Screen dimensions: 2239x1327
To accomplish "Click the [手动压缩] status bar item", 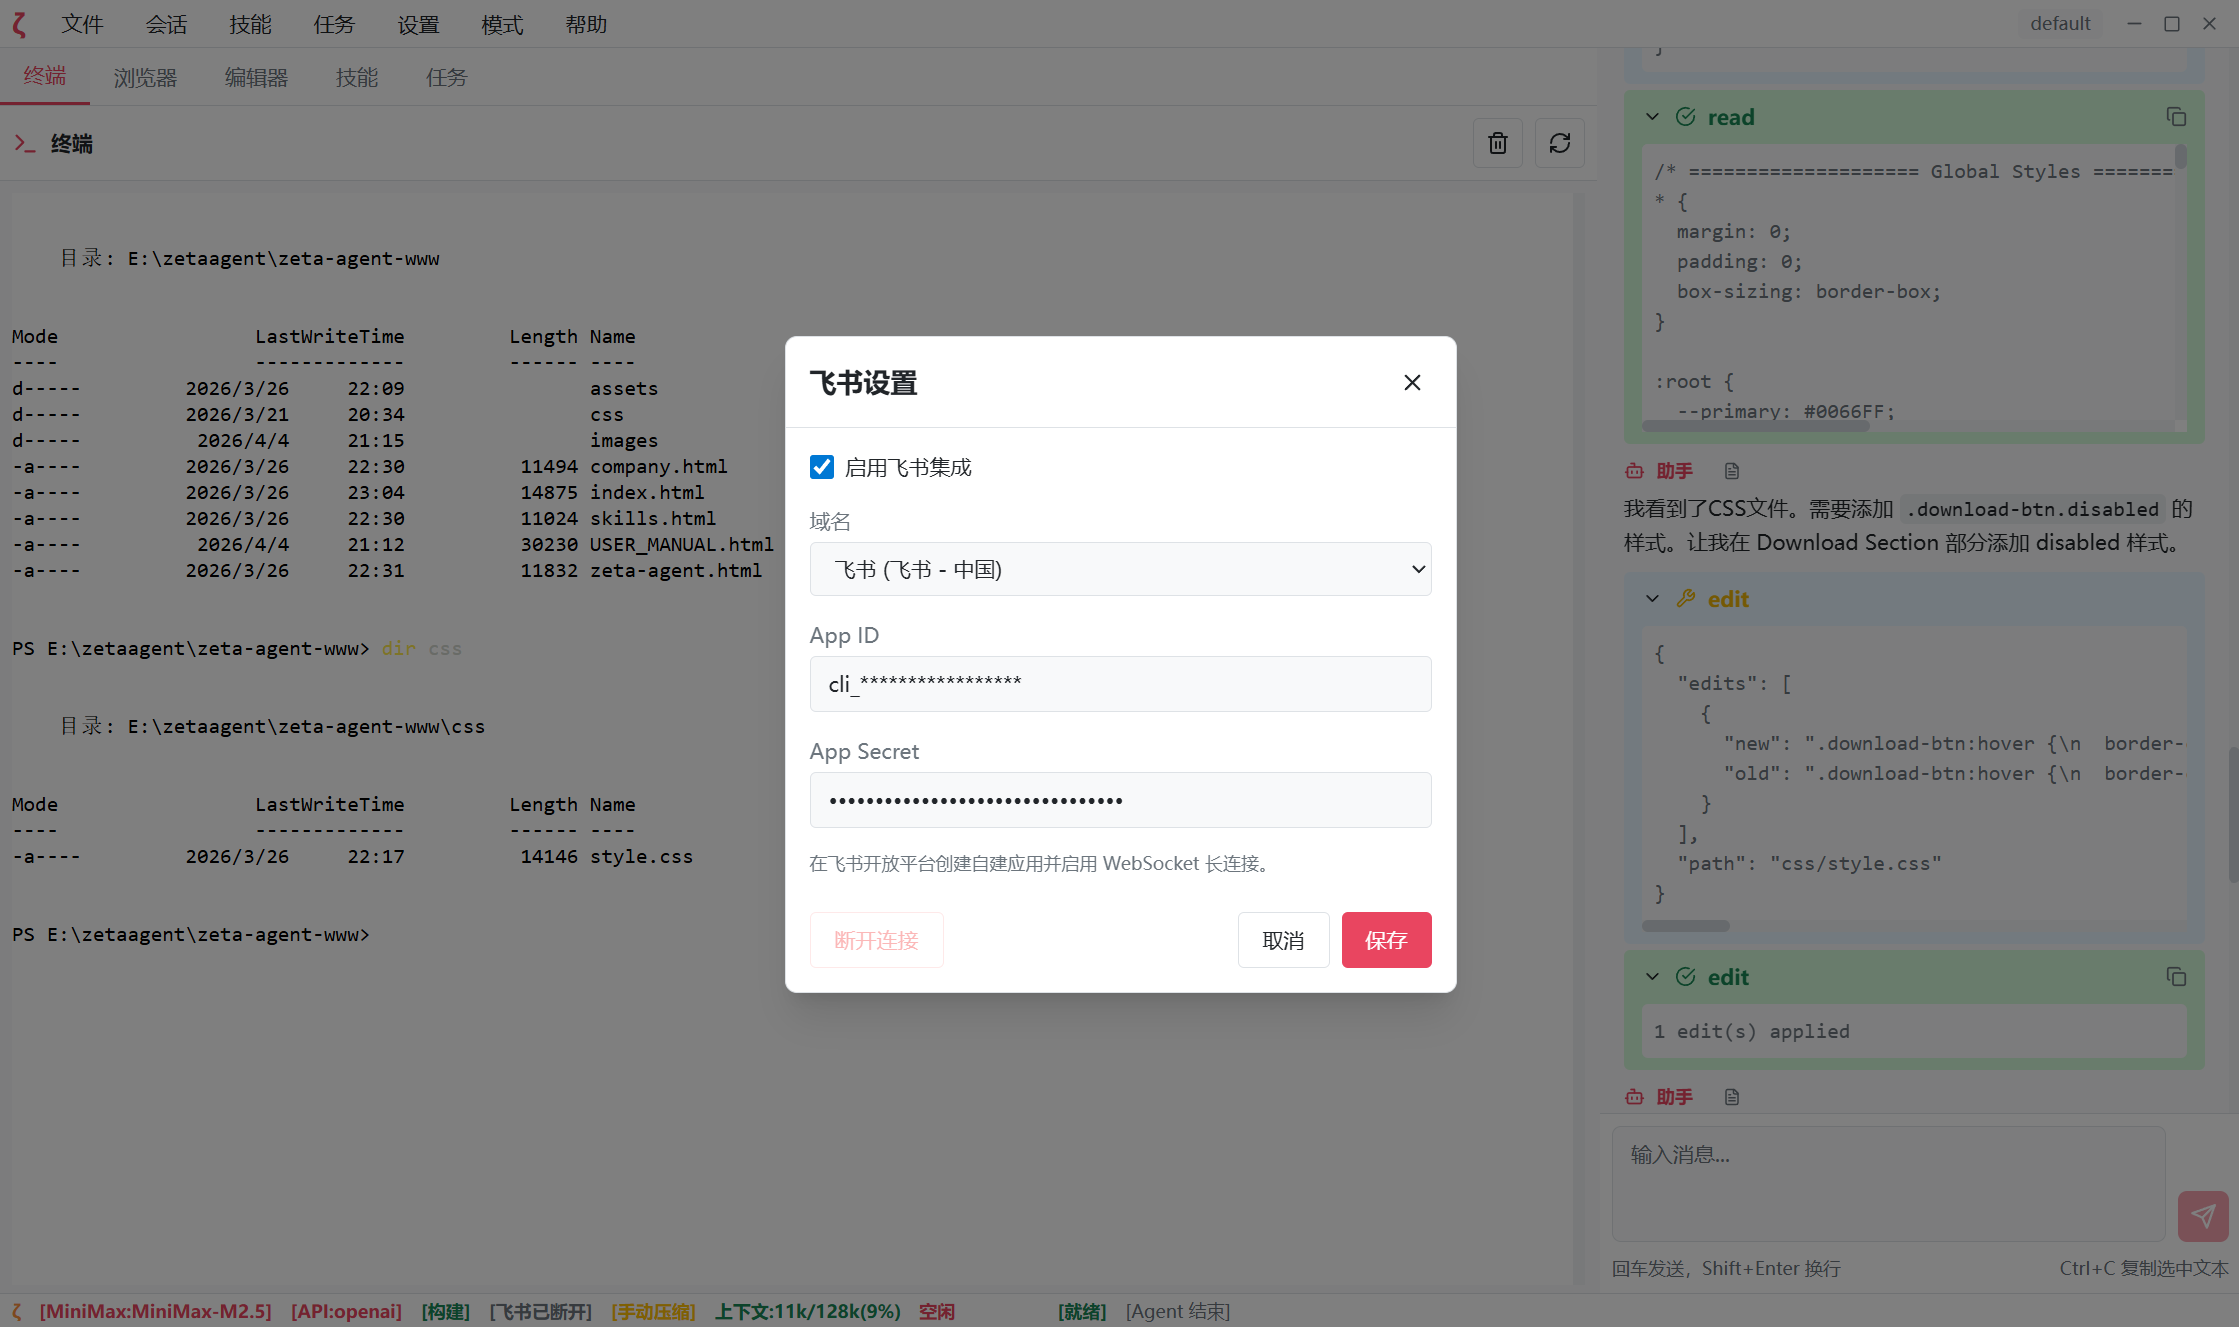I will [653, 1311].
